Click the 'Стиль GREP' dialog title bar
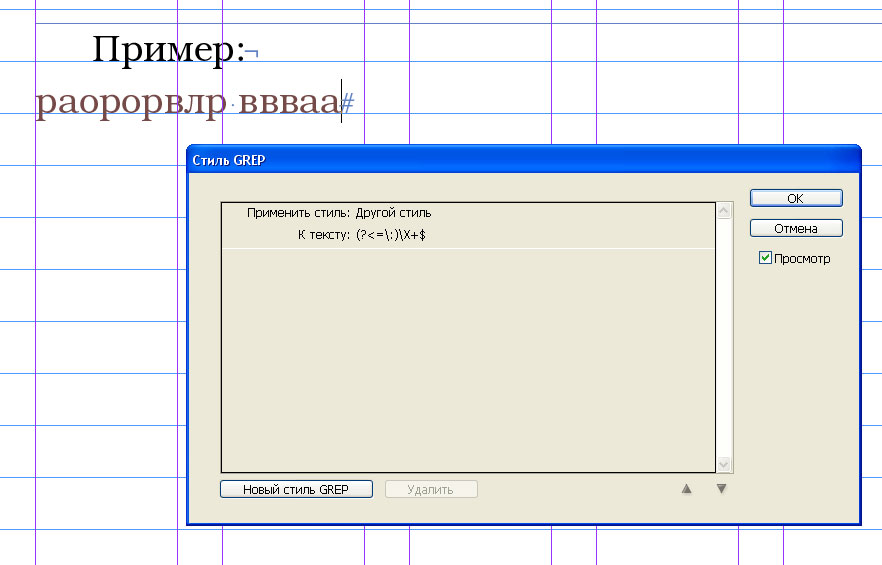The height and width of the screenshot is (565, 882). click(523, 160)
